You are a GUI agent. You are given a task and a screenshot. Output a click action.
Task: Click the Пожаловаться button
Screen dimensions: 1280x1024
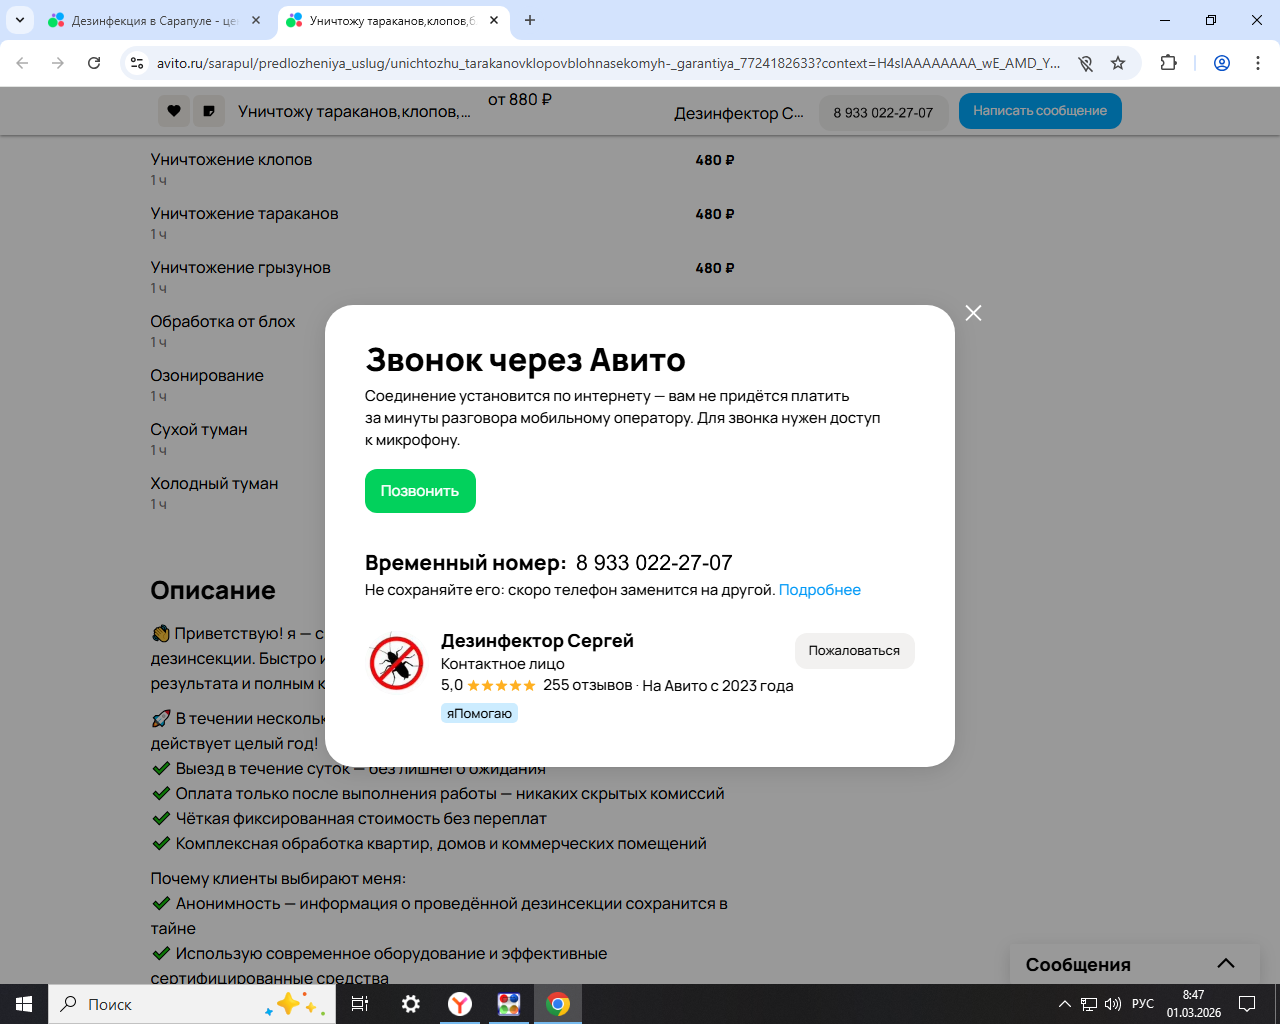pyautogui.click(x=854, y=651)
